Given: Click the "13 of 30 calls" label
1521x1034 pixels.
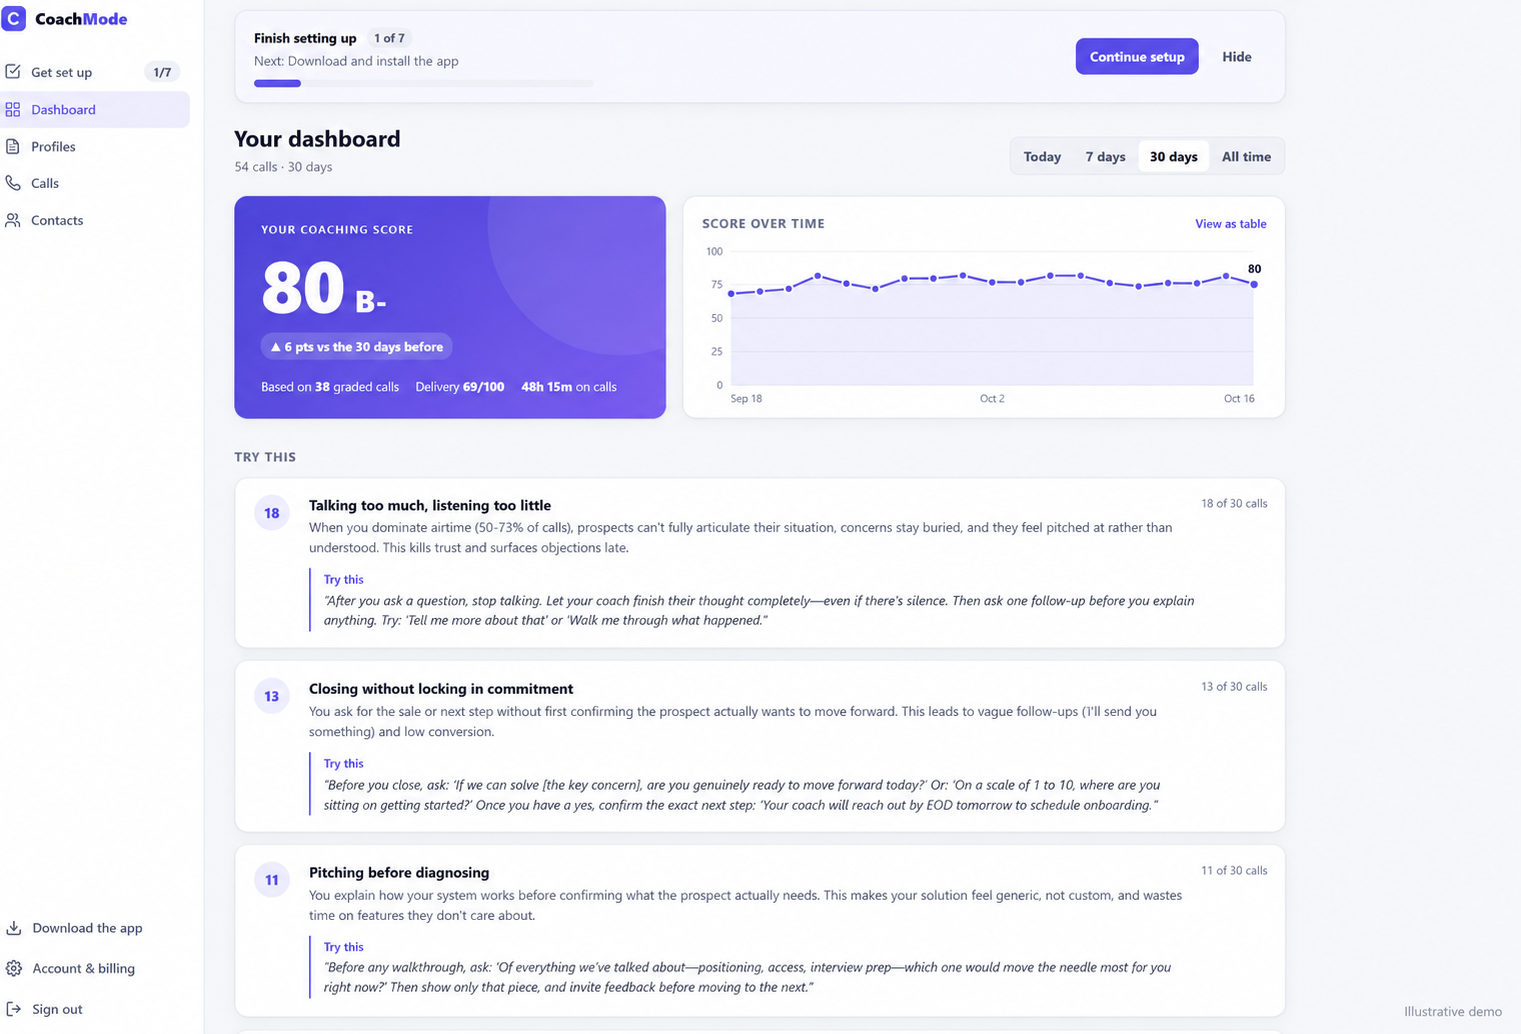Looking at the screenshot, I should point(1234,686).
